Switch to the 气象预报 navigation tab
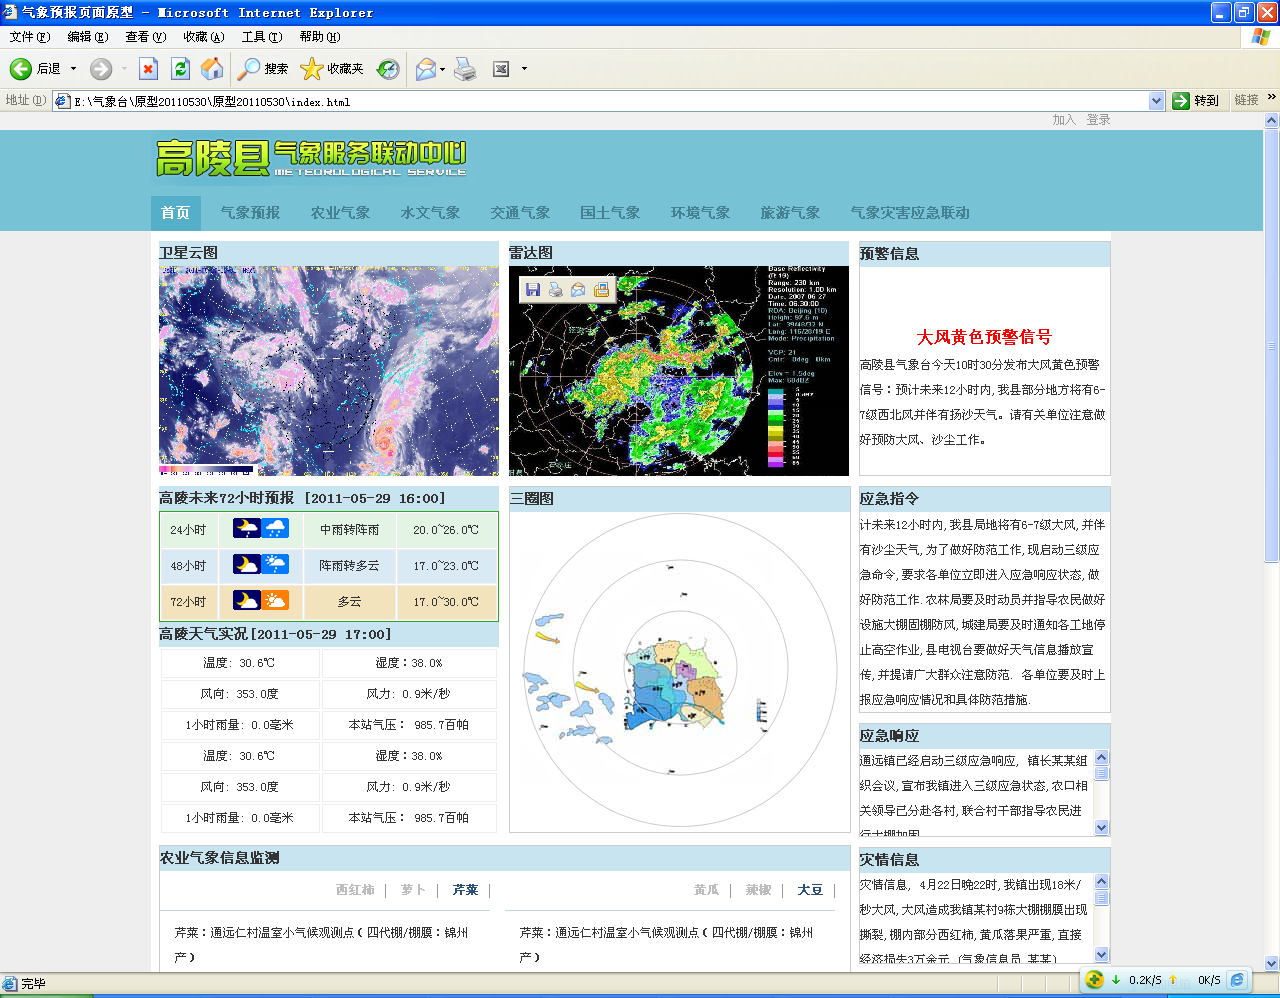This screenshot has width=1280, height=998. click(x=250, y=213)
